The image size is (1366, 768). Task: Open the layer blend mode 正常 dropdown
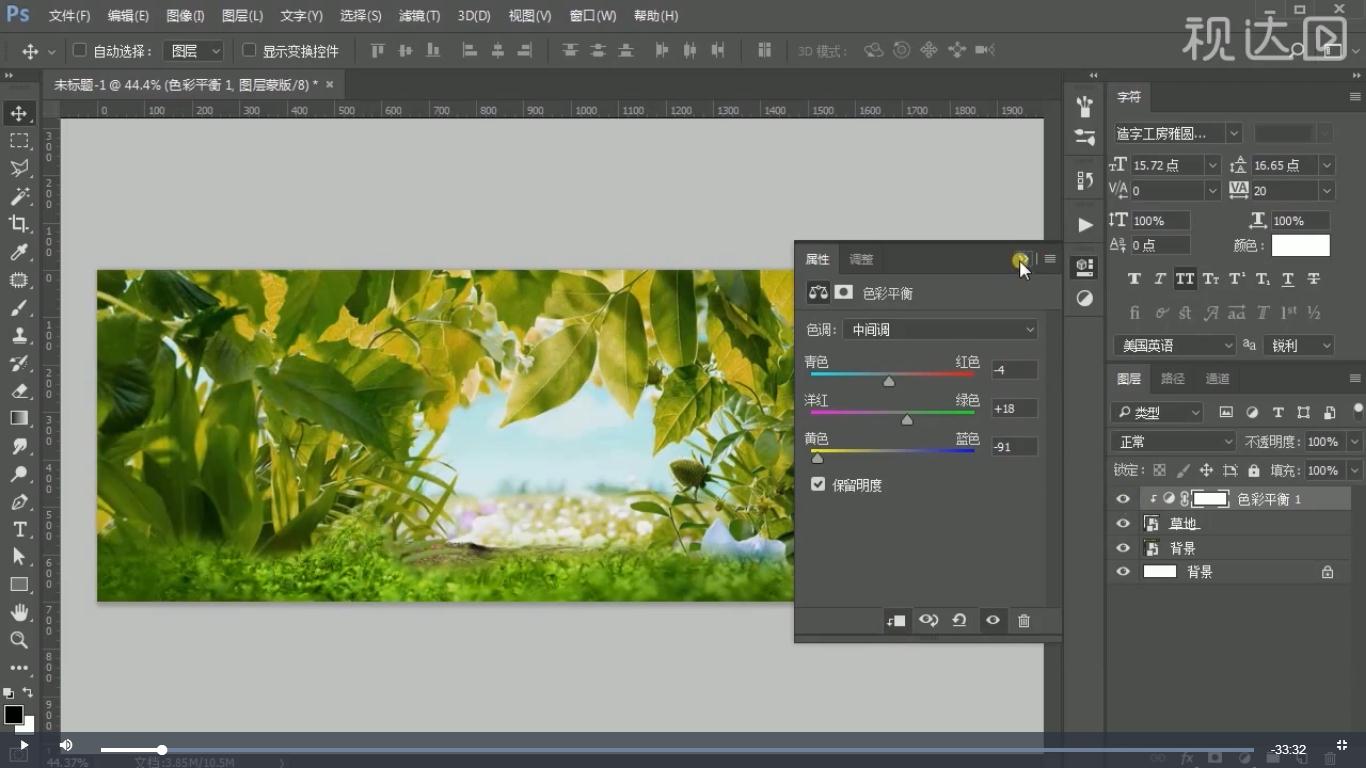point(1173,442)
